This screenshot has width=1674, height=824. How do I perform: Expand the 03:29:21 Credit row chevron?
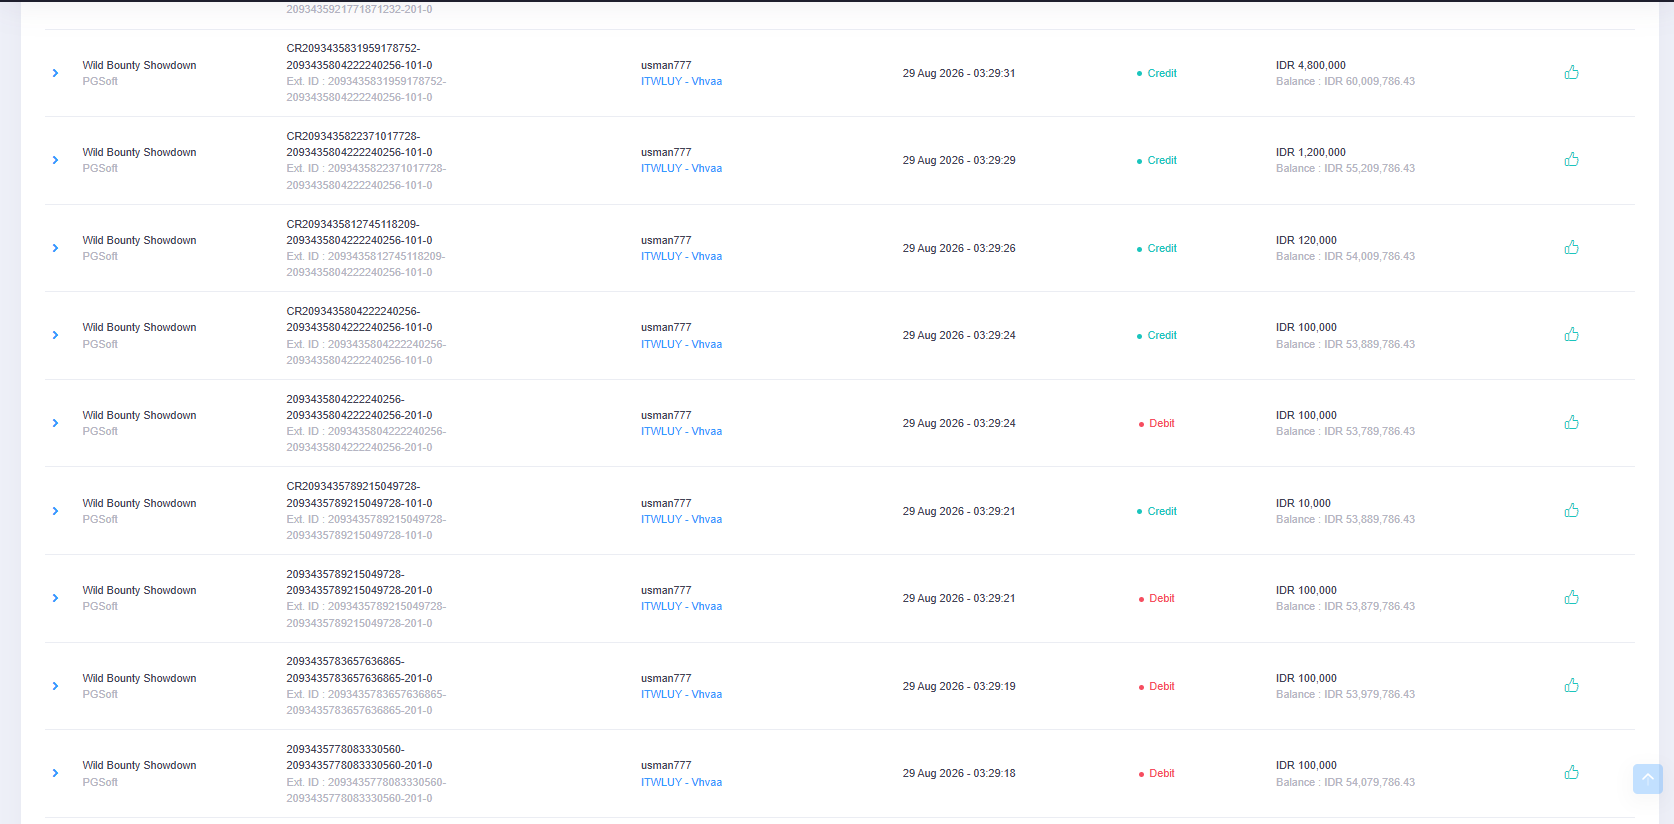point(55,511)
